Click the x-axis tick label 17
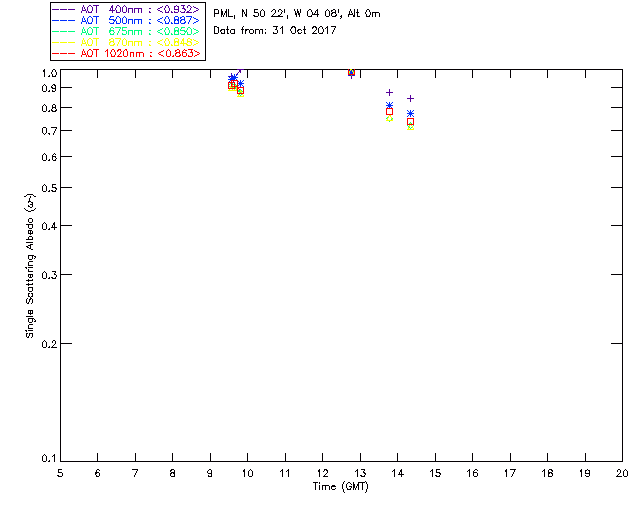640x512 pixels. (x=510, y=473)
